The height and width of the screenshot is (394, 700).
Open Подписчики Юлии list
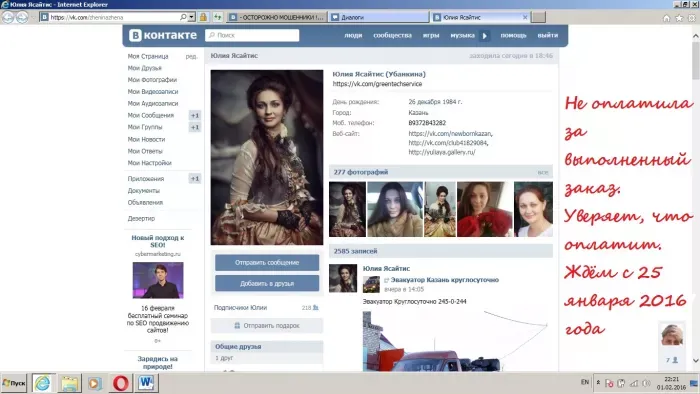coord(240,307)
